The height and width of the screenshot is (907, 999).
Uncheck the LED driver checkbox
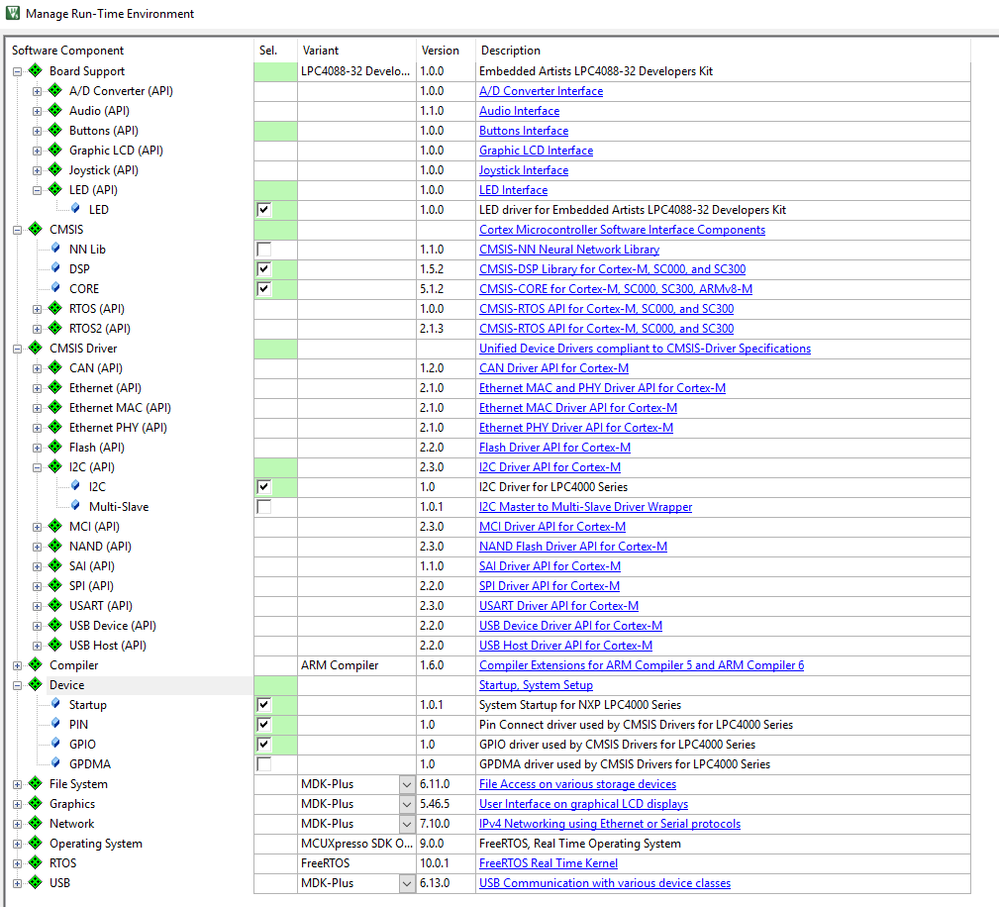[264, 210]
